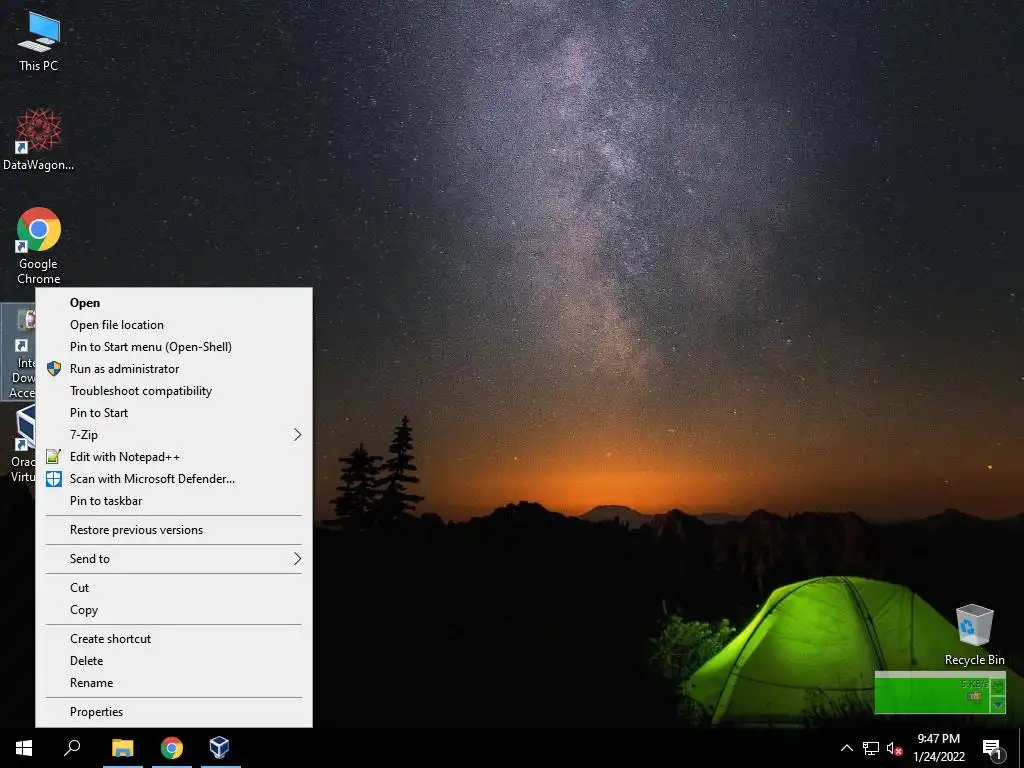Expand the Send to submenu
The image size is (1024, 768).
point(174,558)
